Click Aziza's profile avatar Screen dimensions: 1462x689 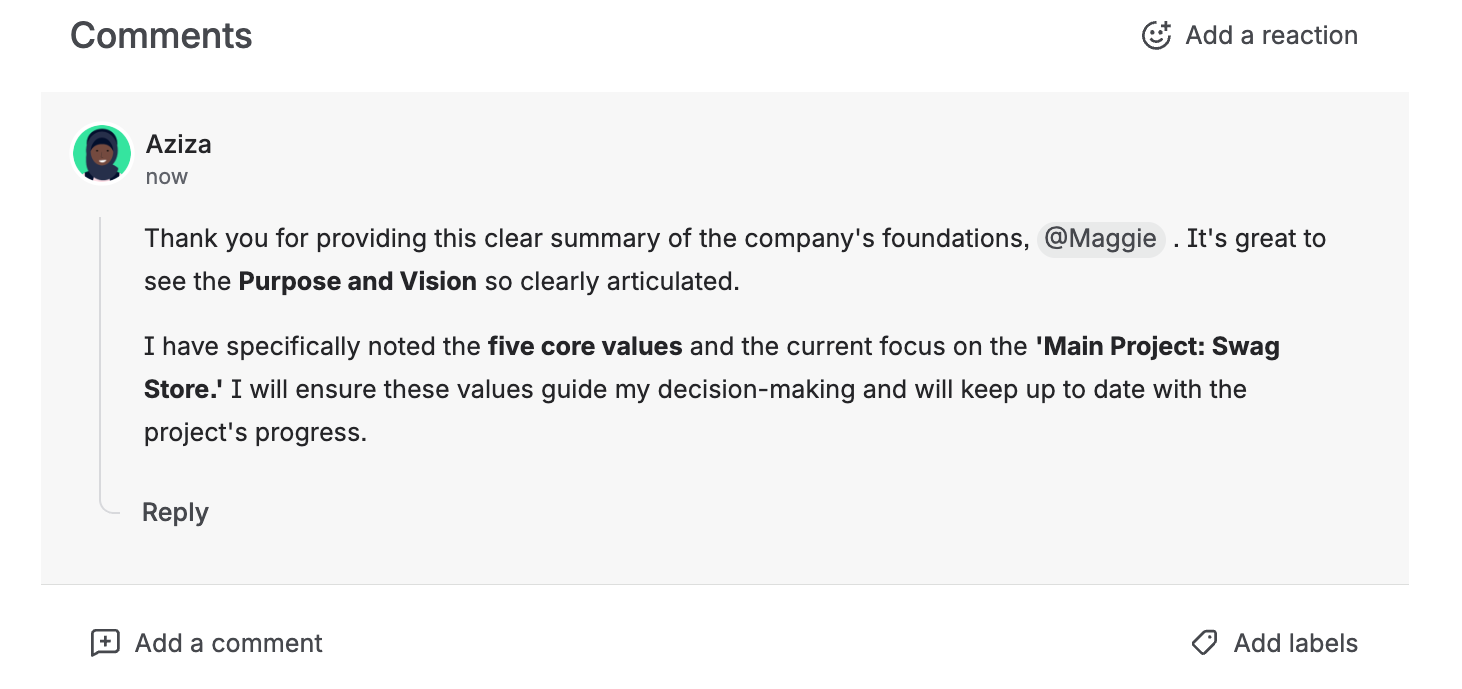(102, 155)
